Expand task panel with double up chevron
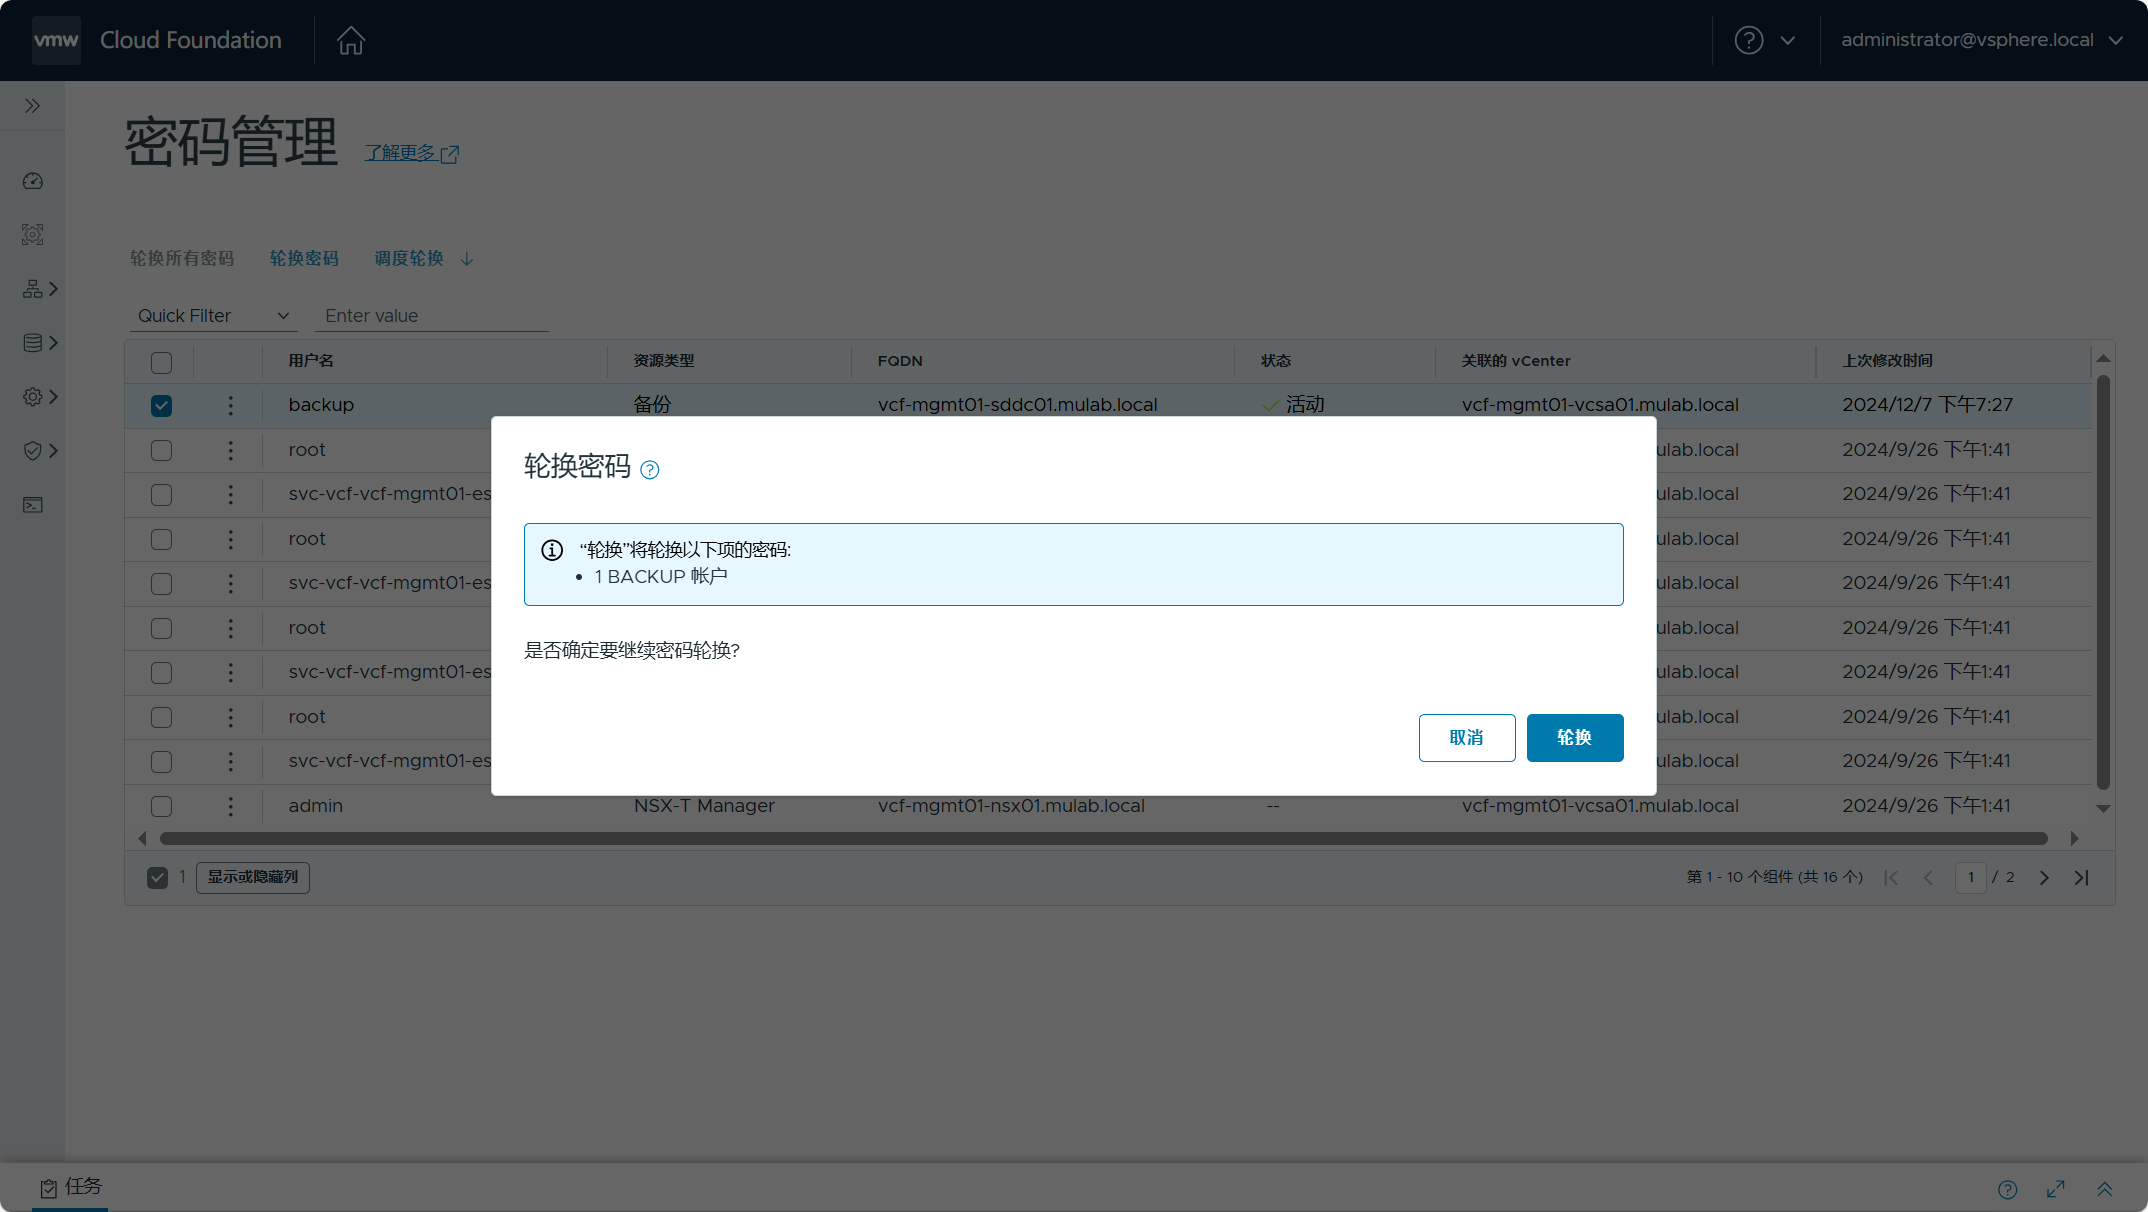2148x1212 pixels. pyautogui.click(x=2105, y=1189)
